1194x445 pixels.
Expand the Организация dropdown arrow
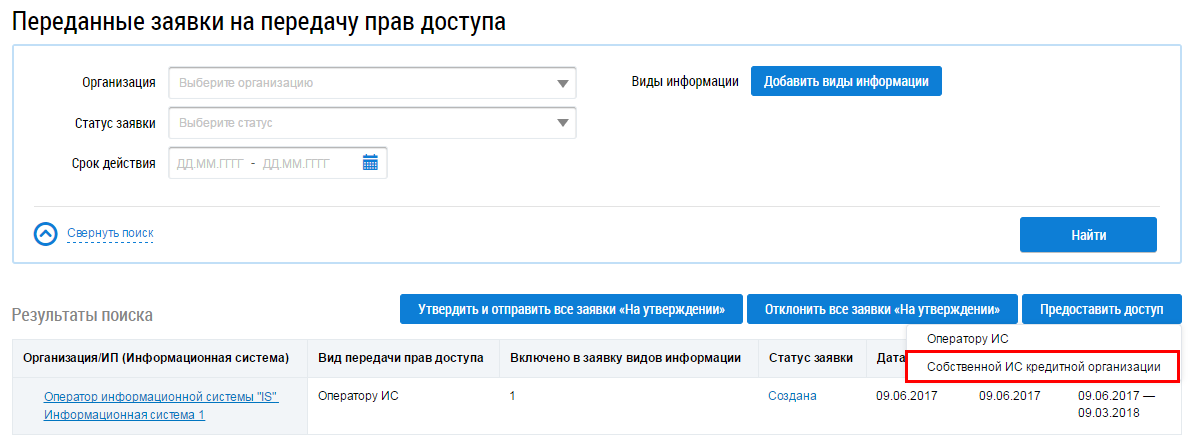pos(562,83)
